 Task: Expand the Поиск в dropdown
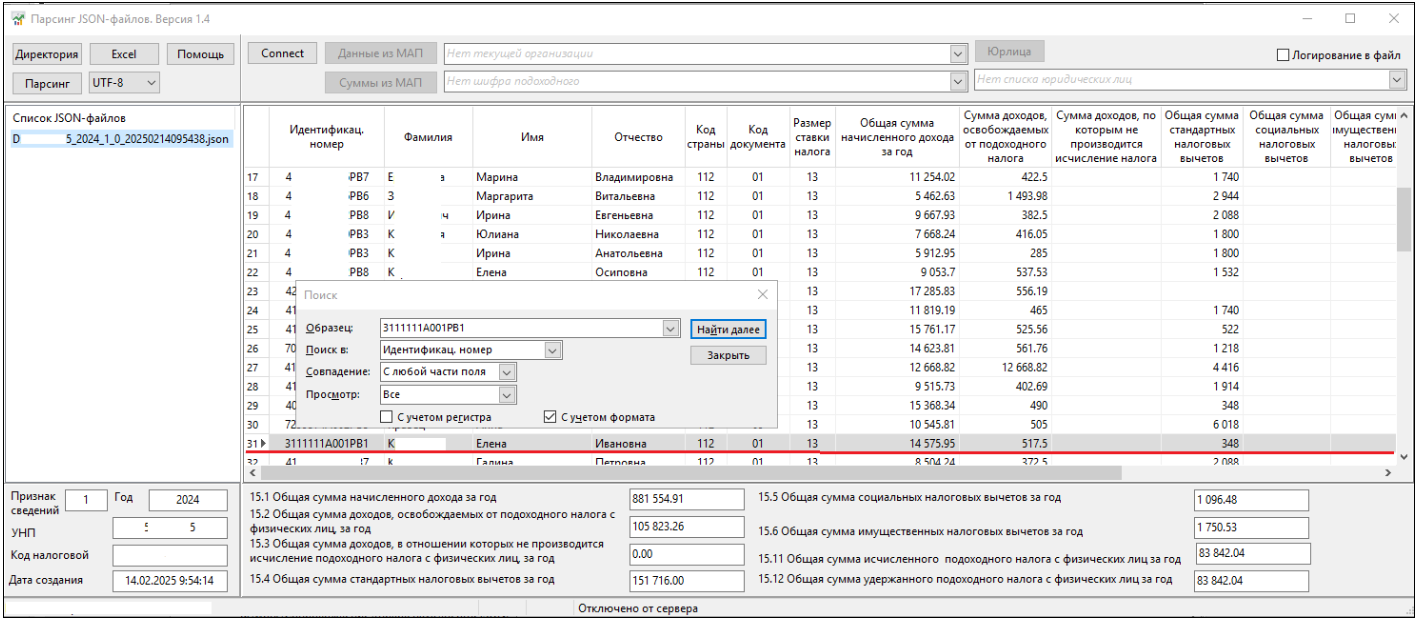pos(552,350)
